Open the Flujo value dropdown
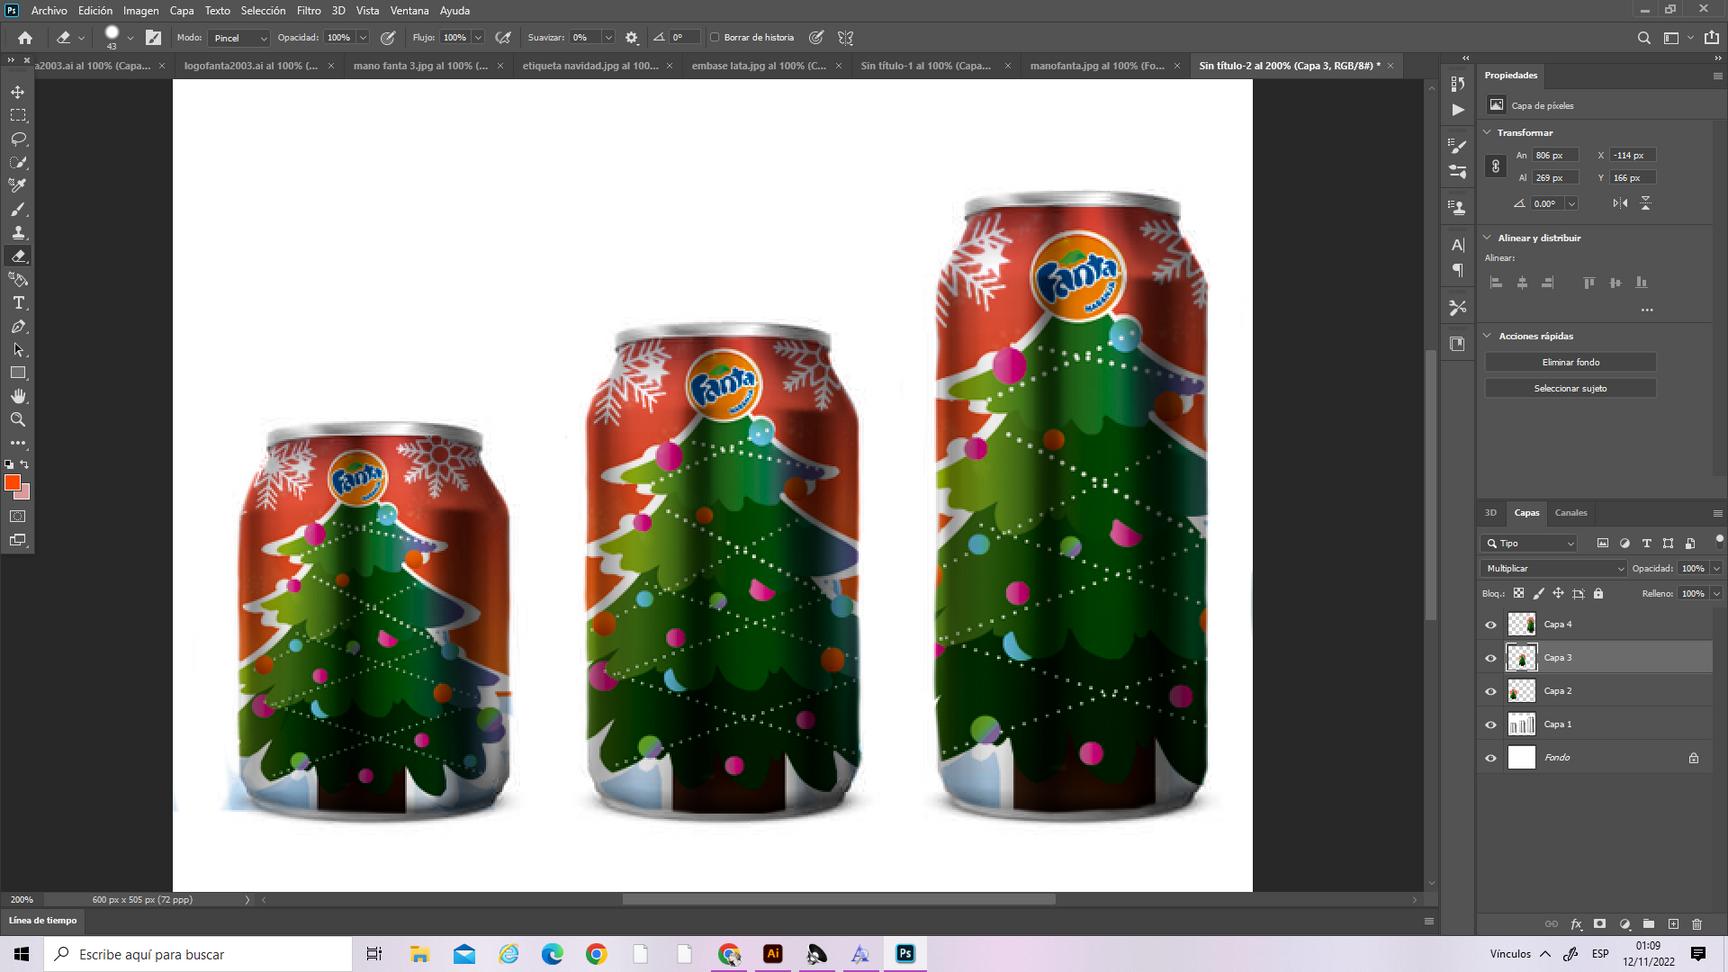The width and height of the screenshot is (1728, 972). click(478, 38)
